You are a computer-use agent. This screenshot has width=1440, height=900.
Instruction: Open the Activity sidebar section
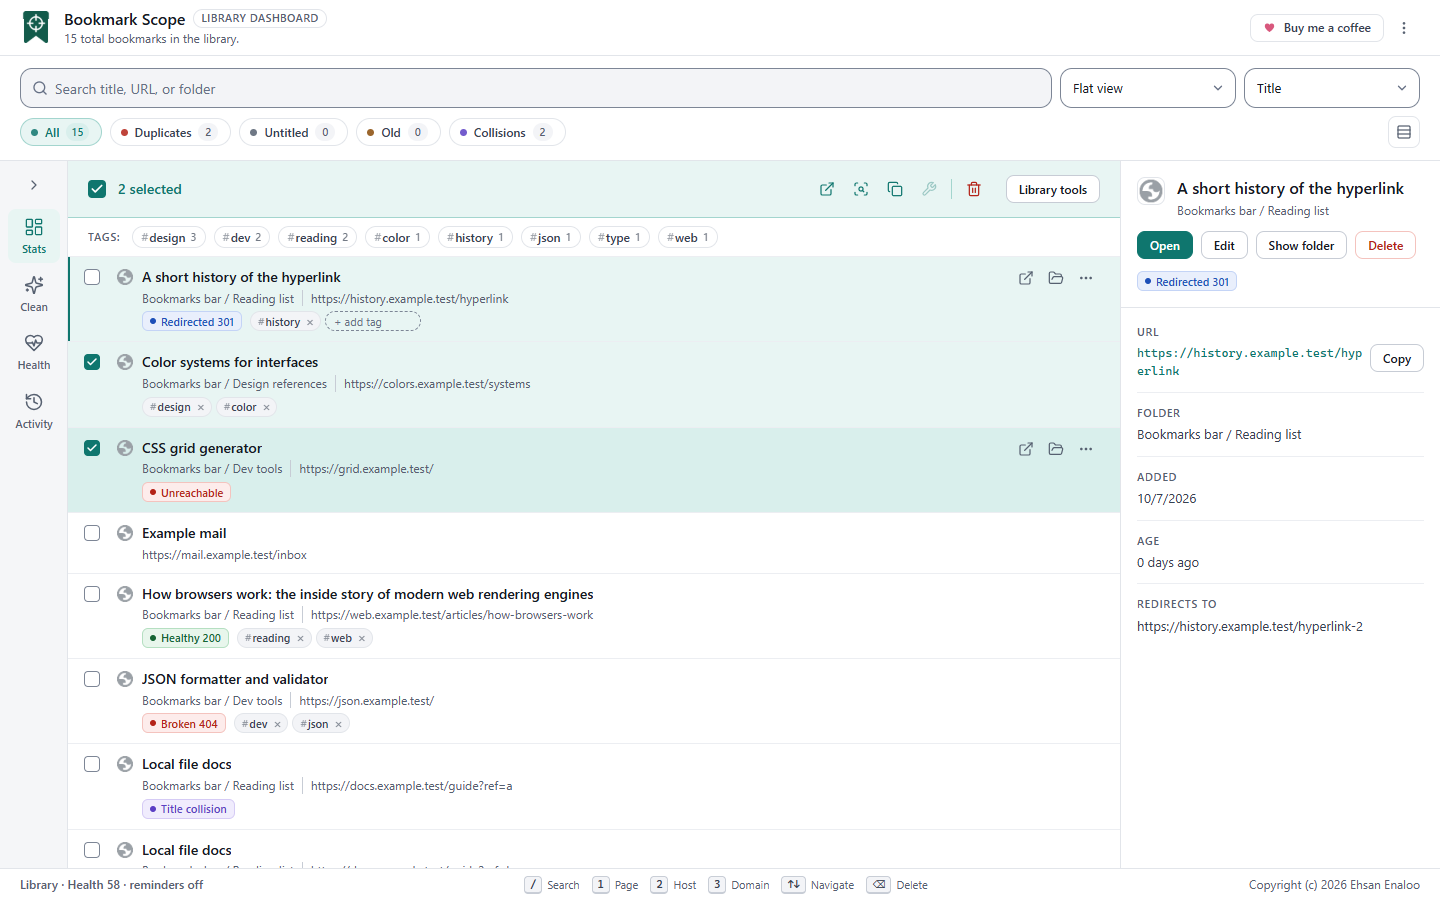[34, 411]
